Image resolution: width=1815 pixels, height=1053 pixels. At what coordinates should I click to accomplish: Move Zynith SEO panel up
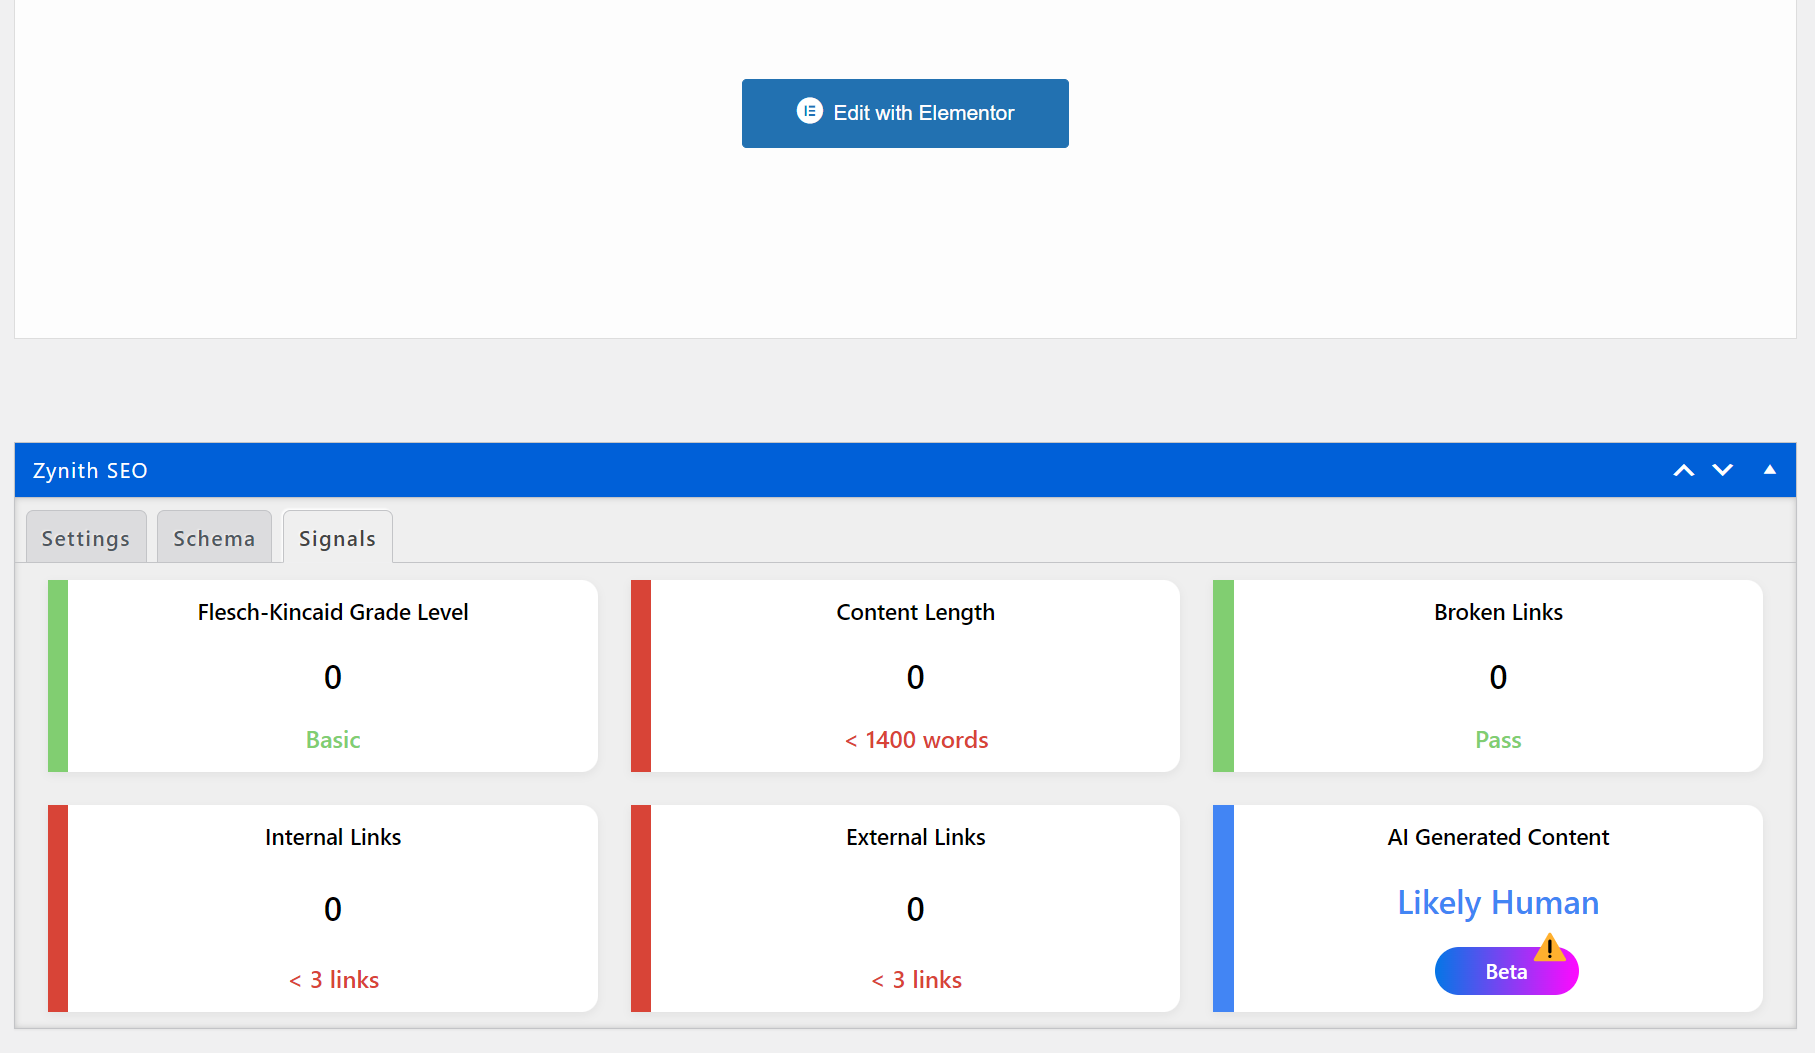click(1684, 470)
